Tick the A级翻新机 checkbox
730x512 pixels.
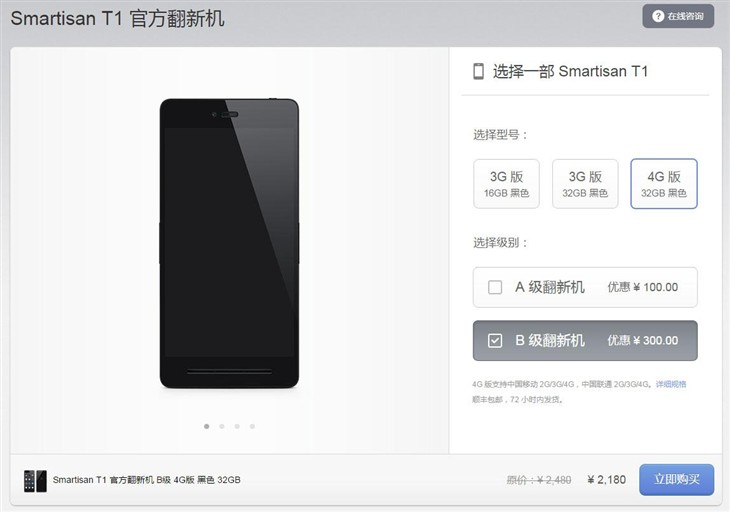point(495,287)
